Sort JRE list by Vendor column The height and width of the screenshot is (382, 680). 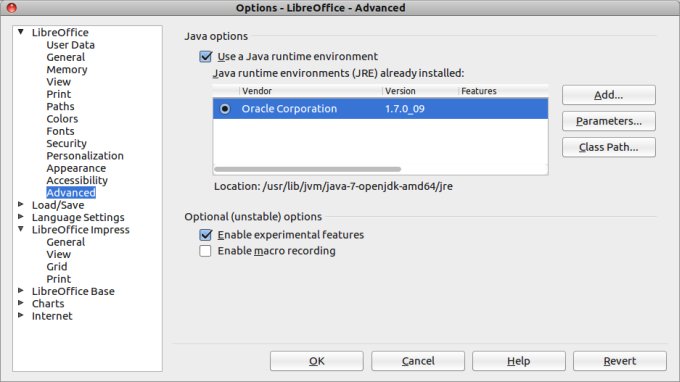point(310,91)
